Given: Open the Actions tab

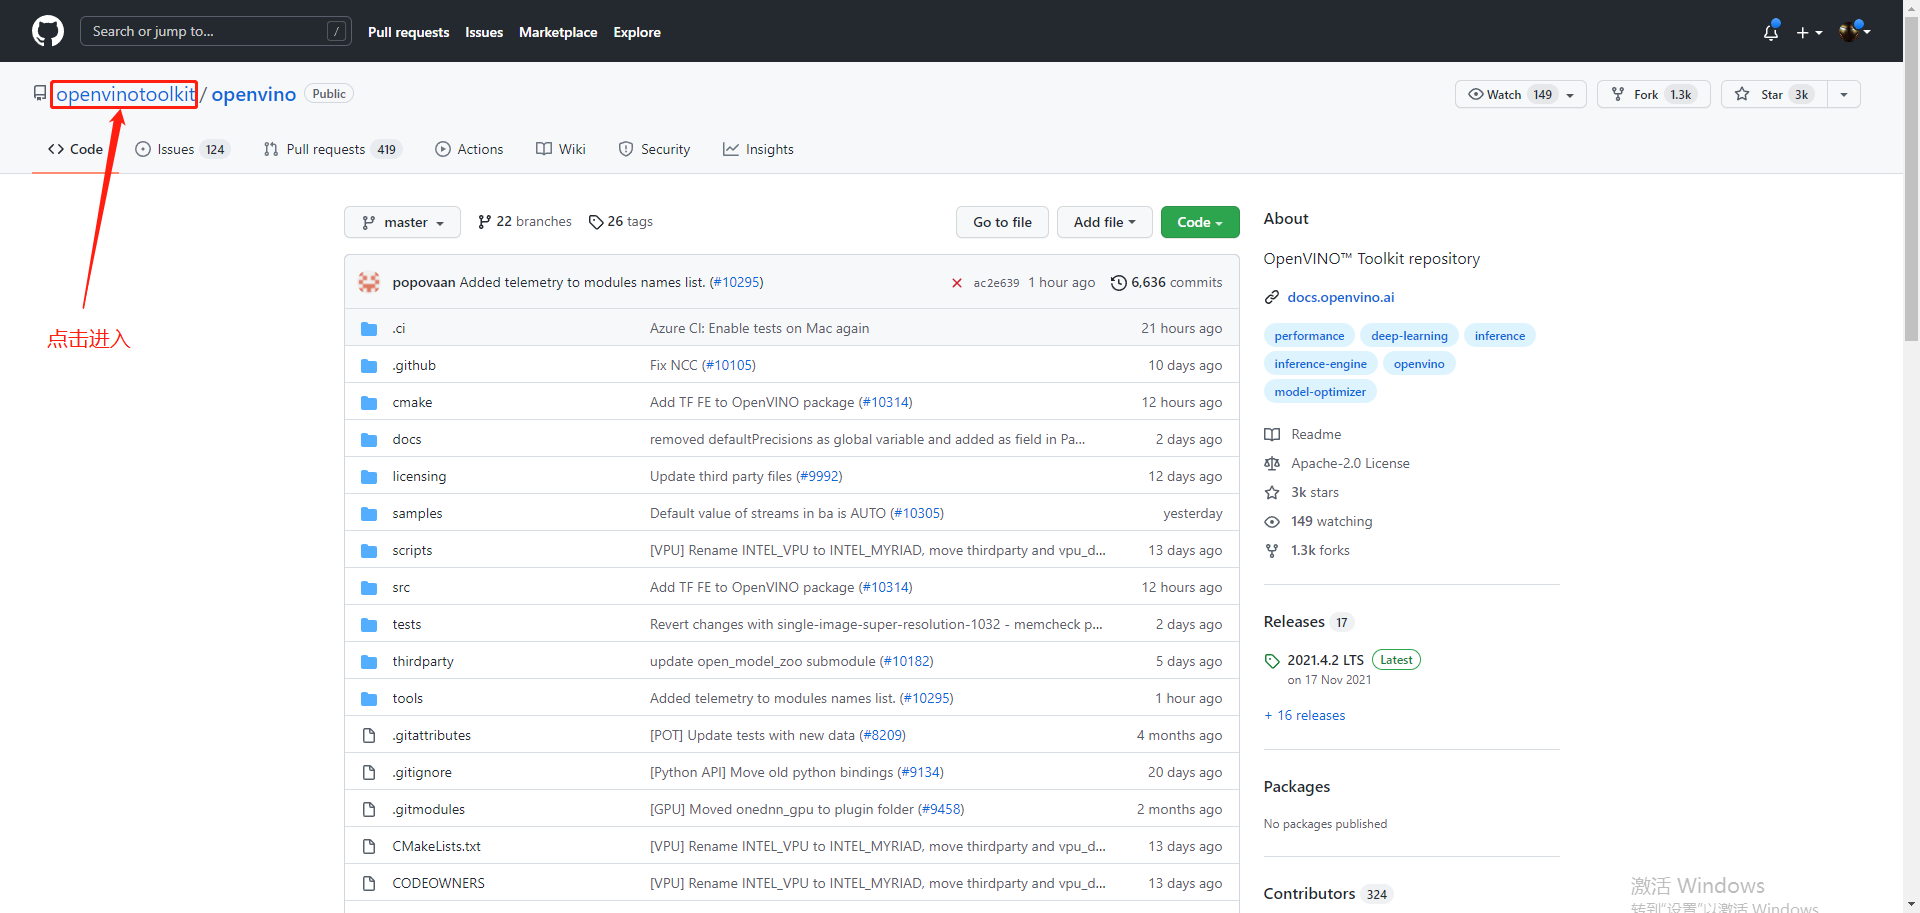Looking at the screenshot, I should (x=469, y=149).
